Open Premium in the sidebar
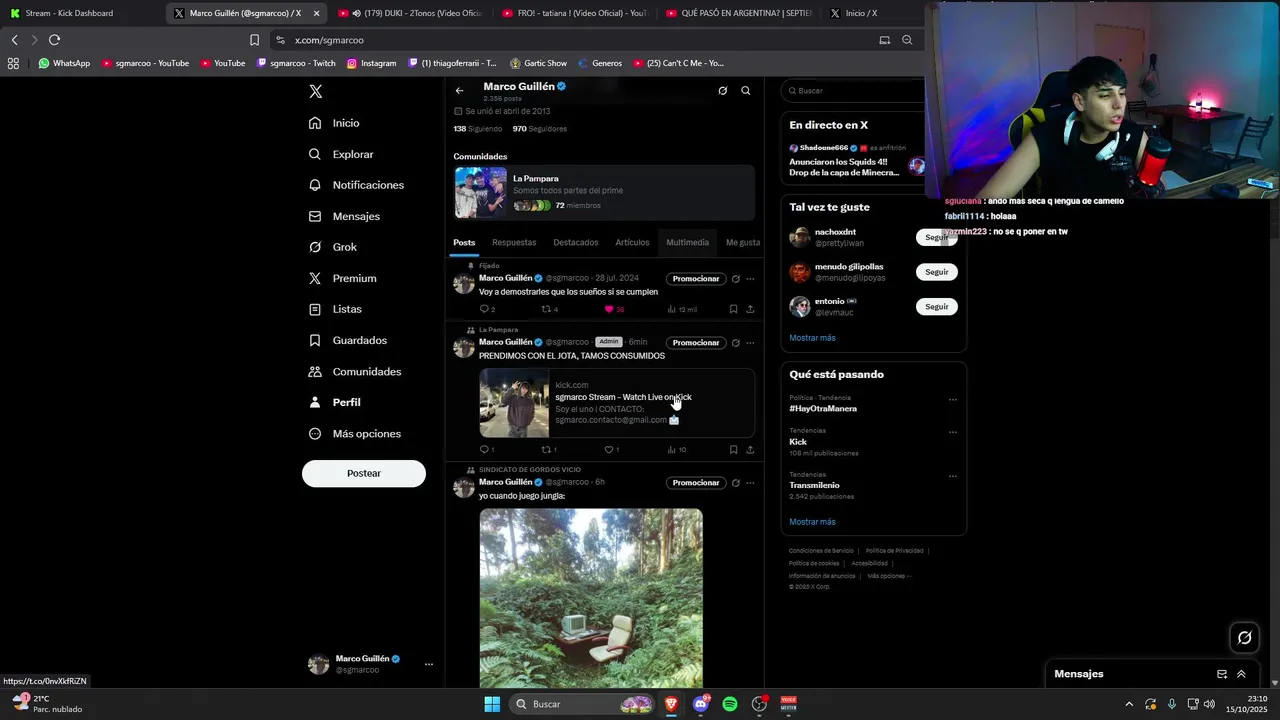This screenshot has height=720, width=1280. point(342,278)
